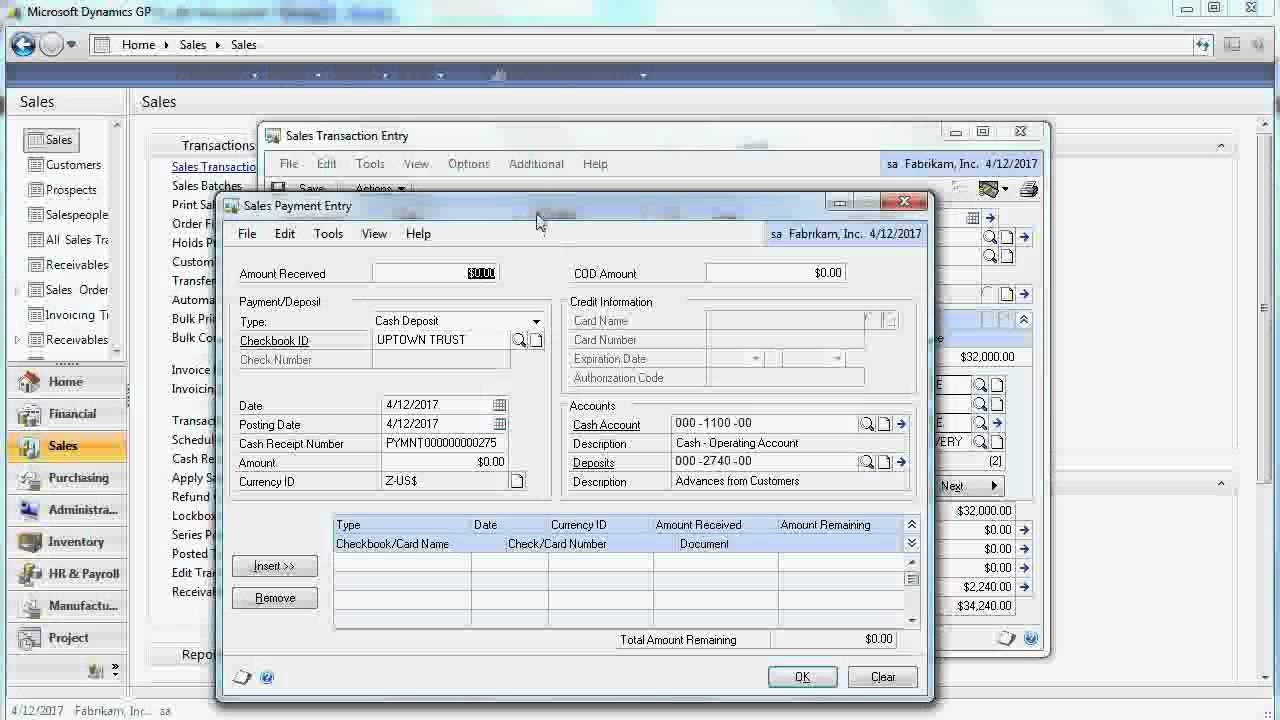The height and width of the screenshot is (720, 1280).
Task: Open the Home navigation pane button
Action: click(67, 382)
